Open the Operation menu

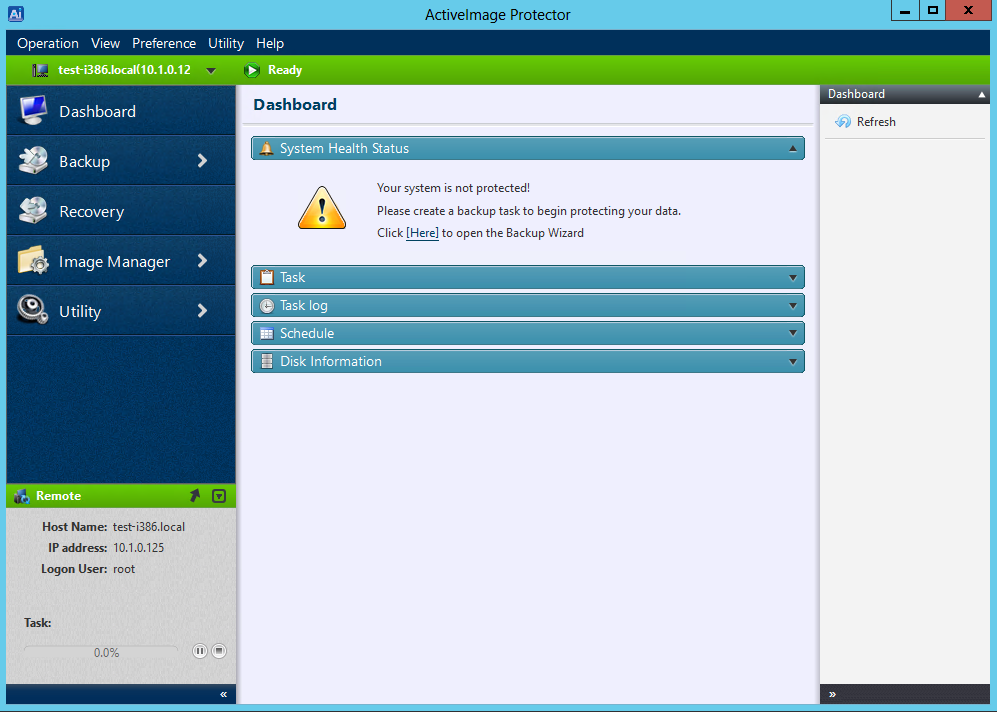[x=47, y=43]
